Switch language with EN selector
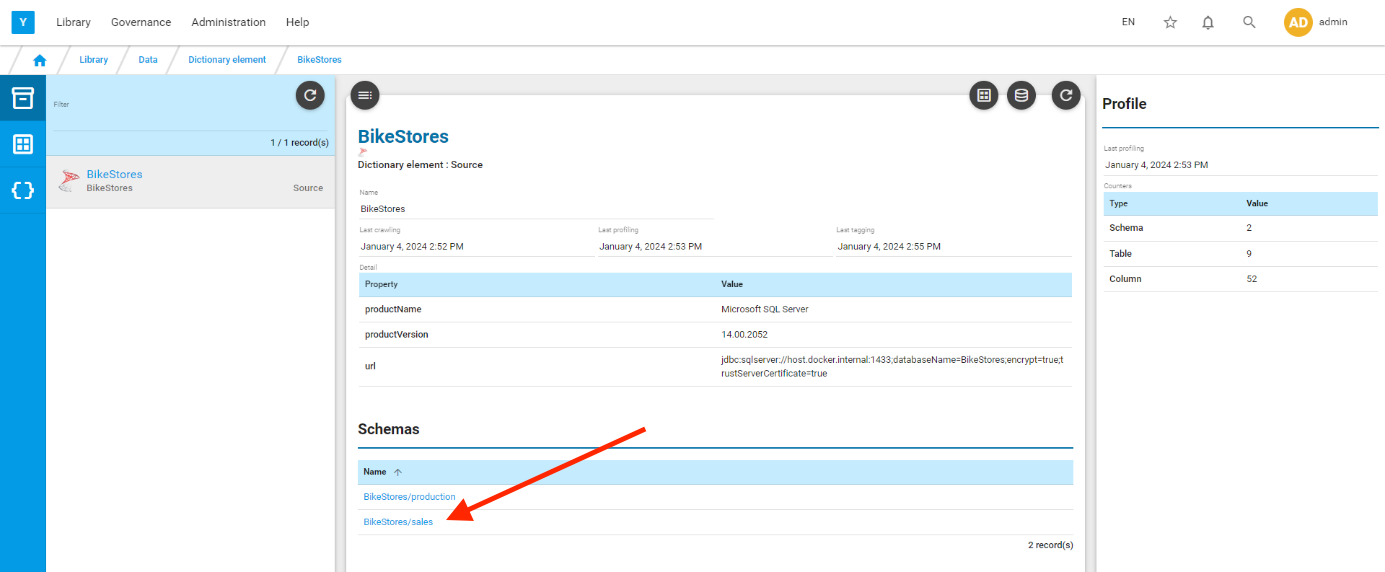 [x=1128, y=22]
